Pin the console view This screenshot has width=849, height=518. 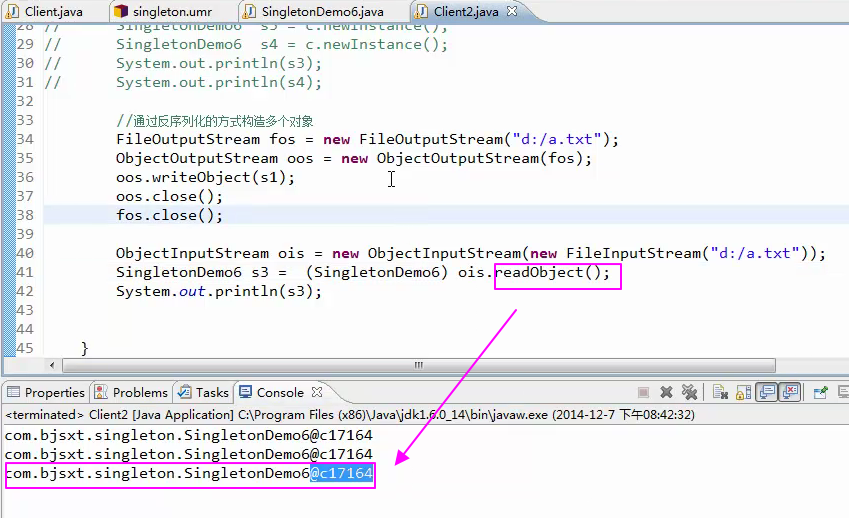(x=821, y=392)
